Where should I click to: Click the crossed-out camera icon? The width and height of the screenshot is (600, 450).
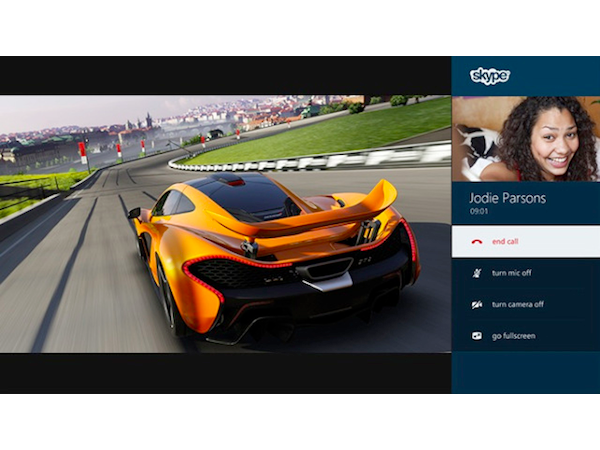[x=476, y=305]
